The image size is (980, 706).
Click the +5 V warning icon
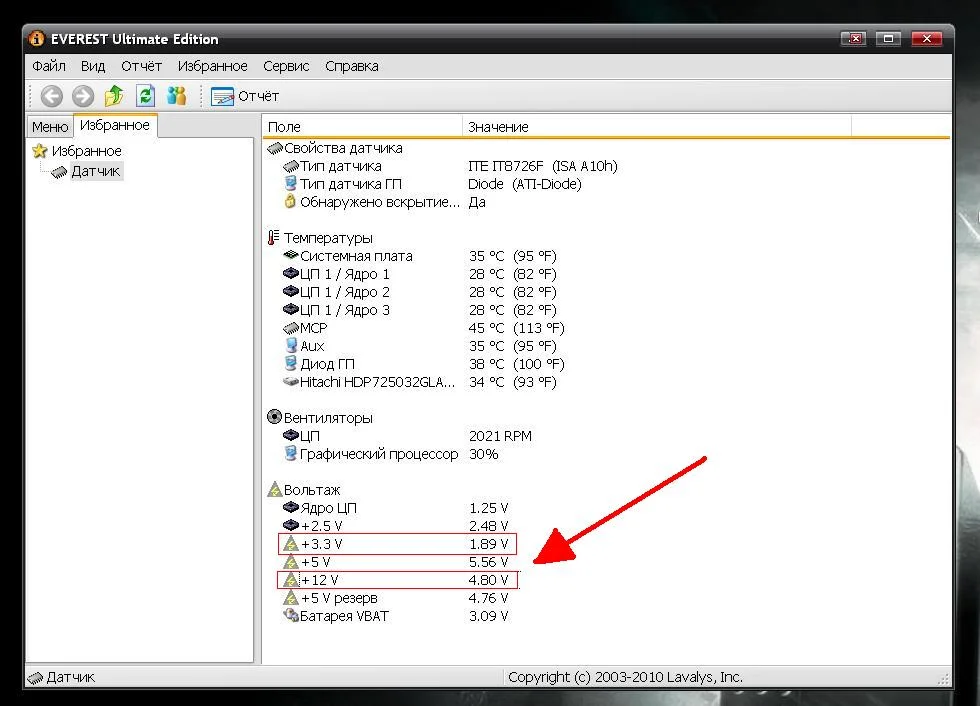tap(291, 562)
